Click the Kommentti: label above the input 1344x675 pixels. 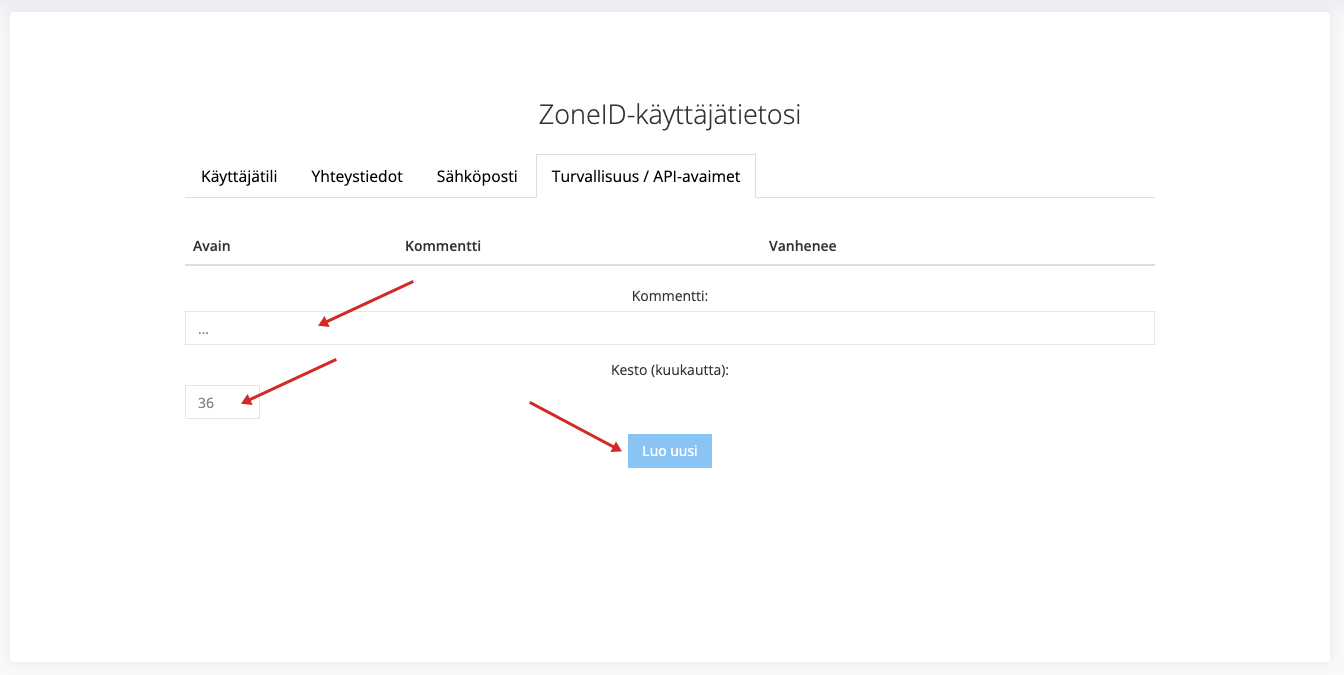pos(669,296)
